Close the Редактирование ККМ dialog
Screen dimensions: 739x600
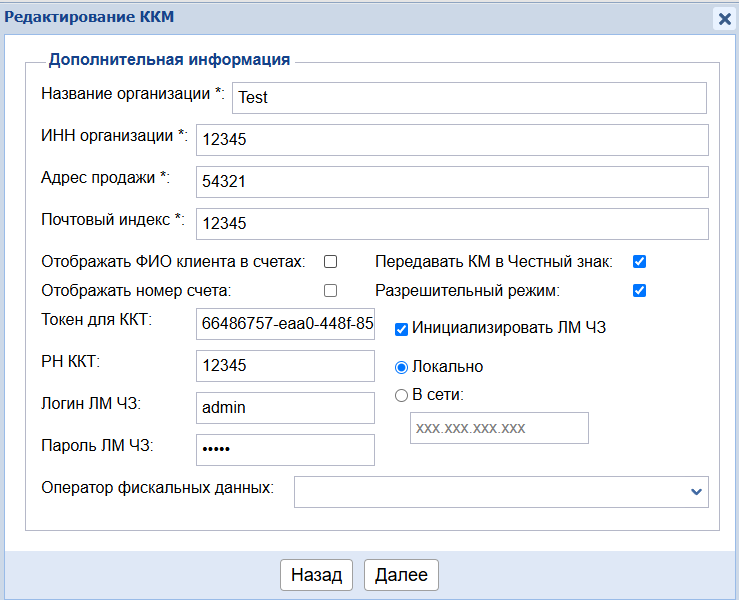pos(724,18)
